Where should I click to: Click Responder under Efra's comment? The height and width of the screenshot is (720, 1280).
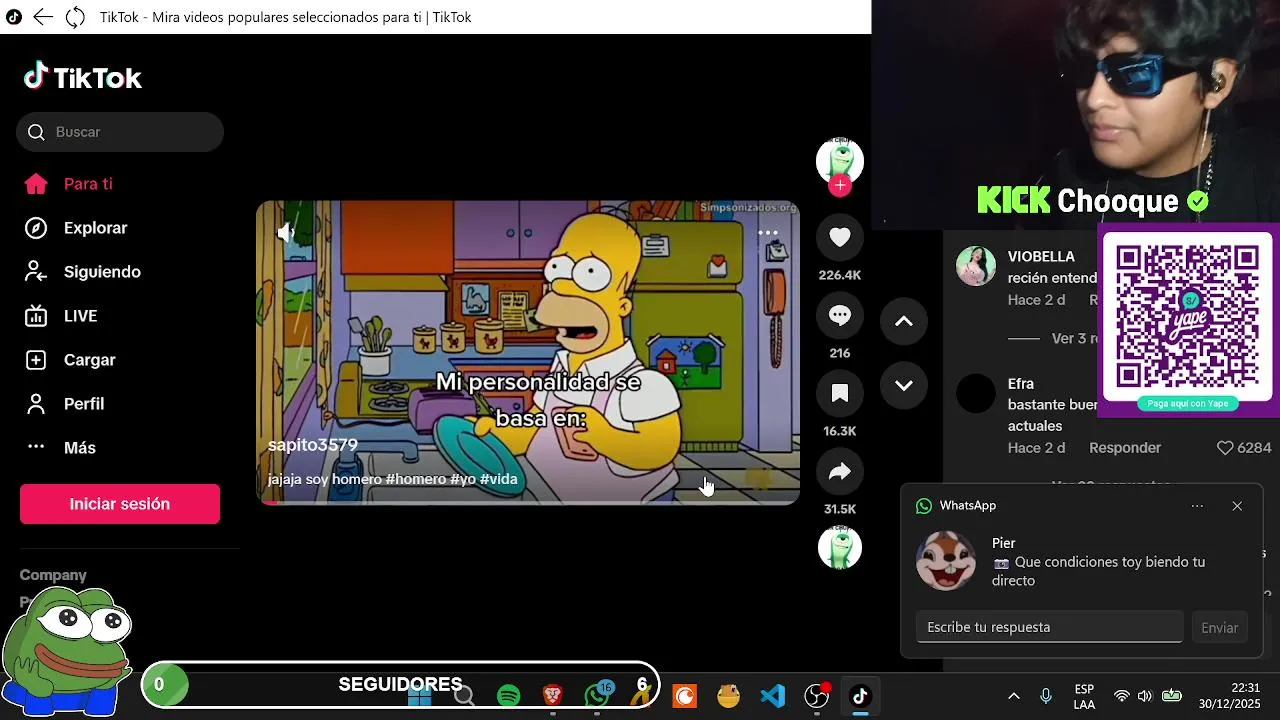1125,448
